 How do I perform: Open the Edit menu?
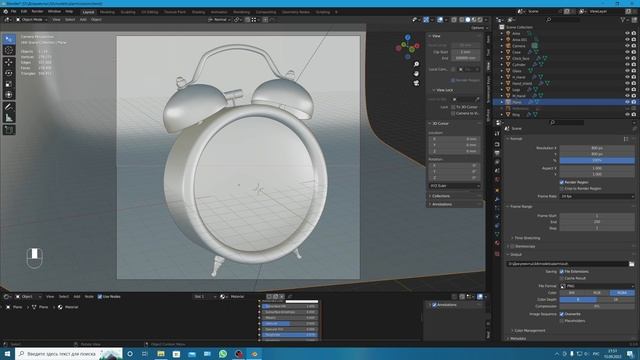click(24, 11)
